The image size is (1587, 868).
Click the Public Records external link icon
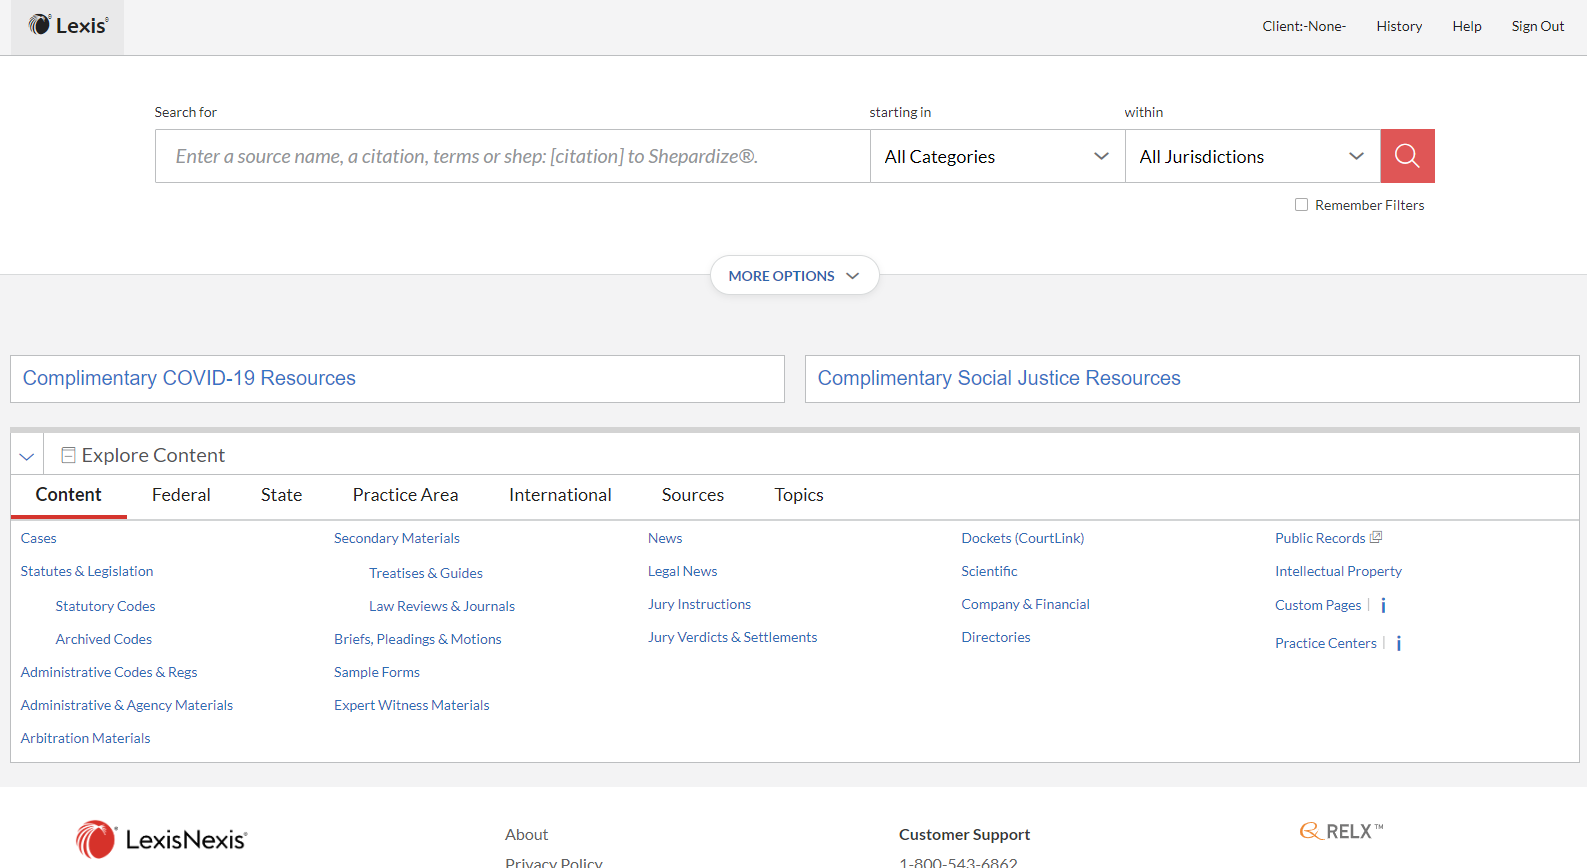pos(1376,537)
